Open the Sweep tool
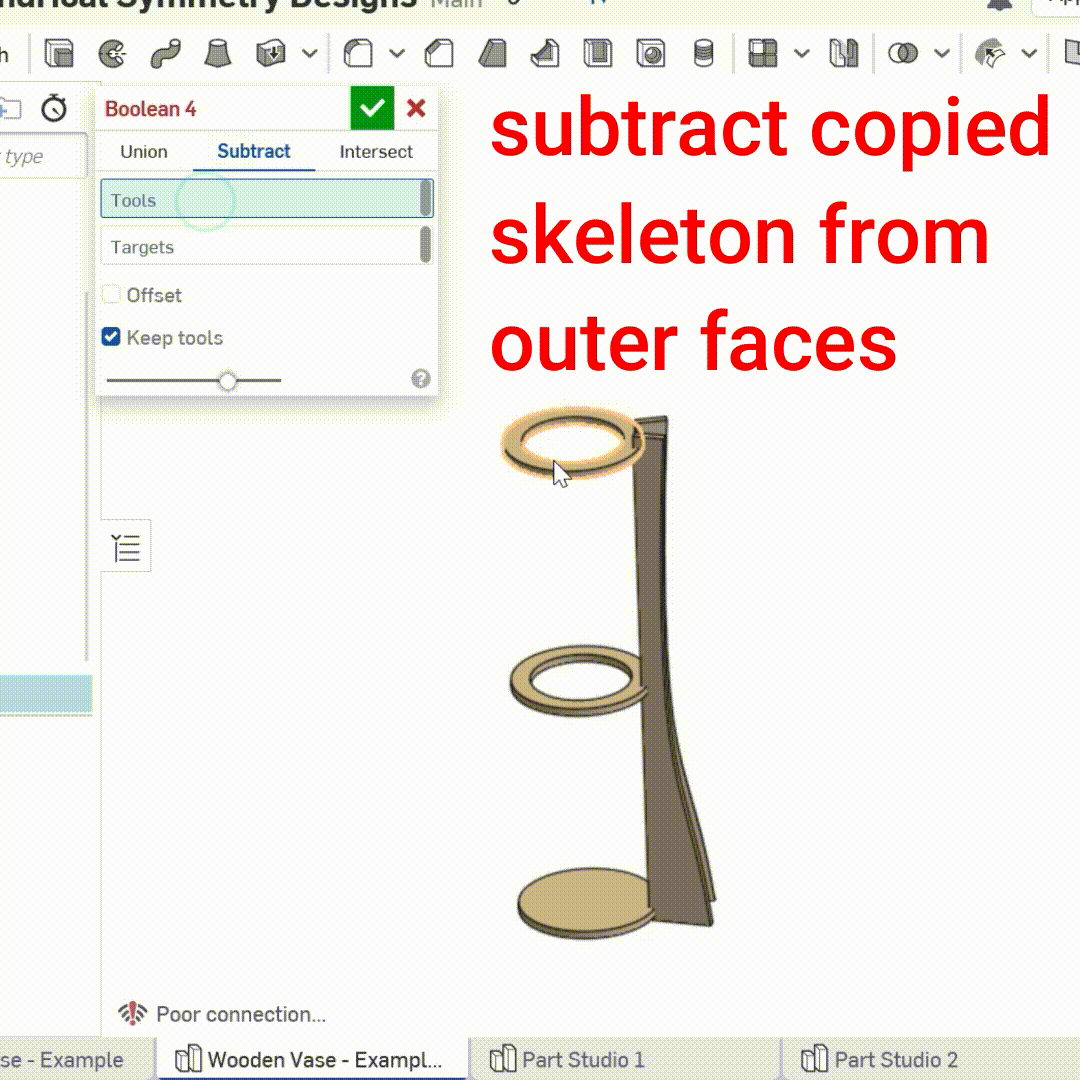The width and height of the screenshot is (1080, 1080). [x=165, y=55]
